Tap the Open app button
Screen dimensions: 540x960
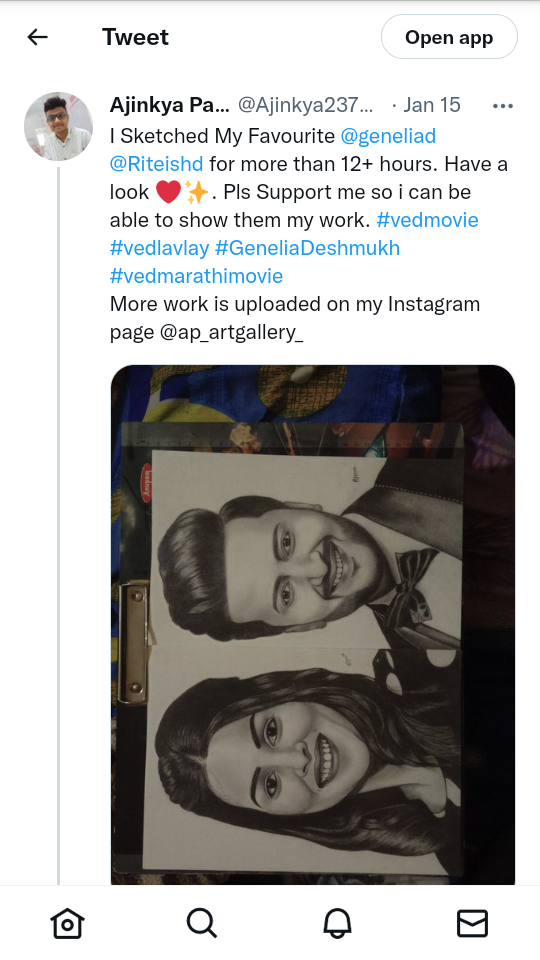[449, 37]
